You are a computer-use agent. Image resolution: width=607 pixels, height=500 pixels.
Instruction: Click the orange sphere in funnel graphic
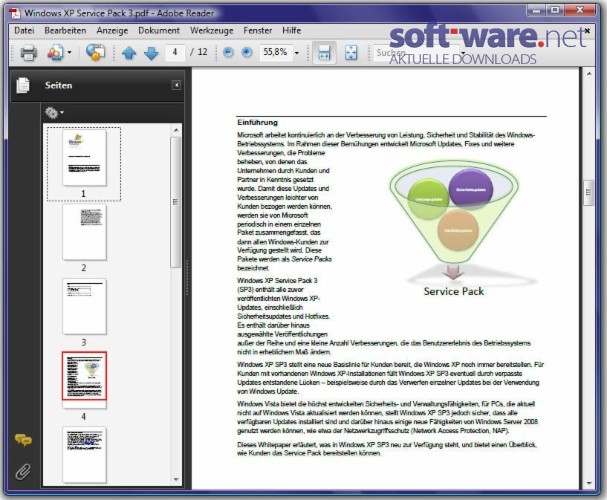(x=458, y=230)
